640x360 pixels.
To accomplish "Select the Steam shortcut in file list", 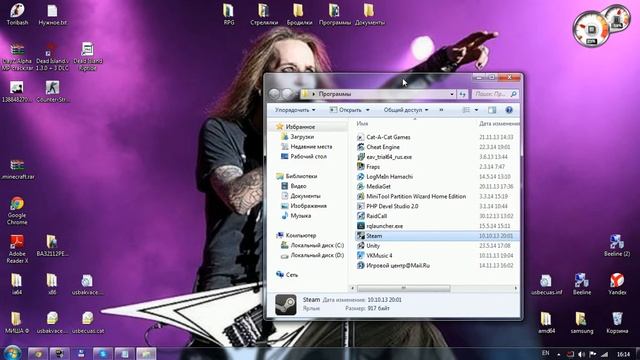I will (x=437, y=236).
